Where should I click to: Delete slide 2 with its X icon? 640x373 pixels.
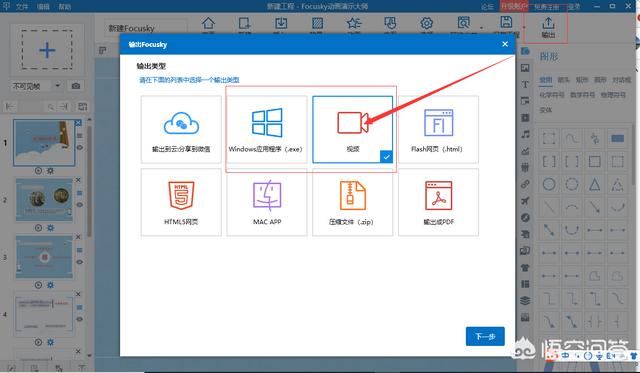tap(78, 180)
